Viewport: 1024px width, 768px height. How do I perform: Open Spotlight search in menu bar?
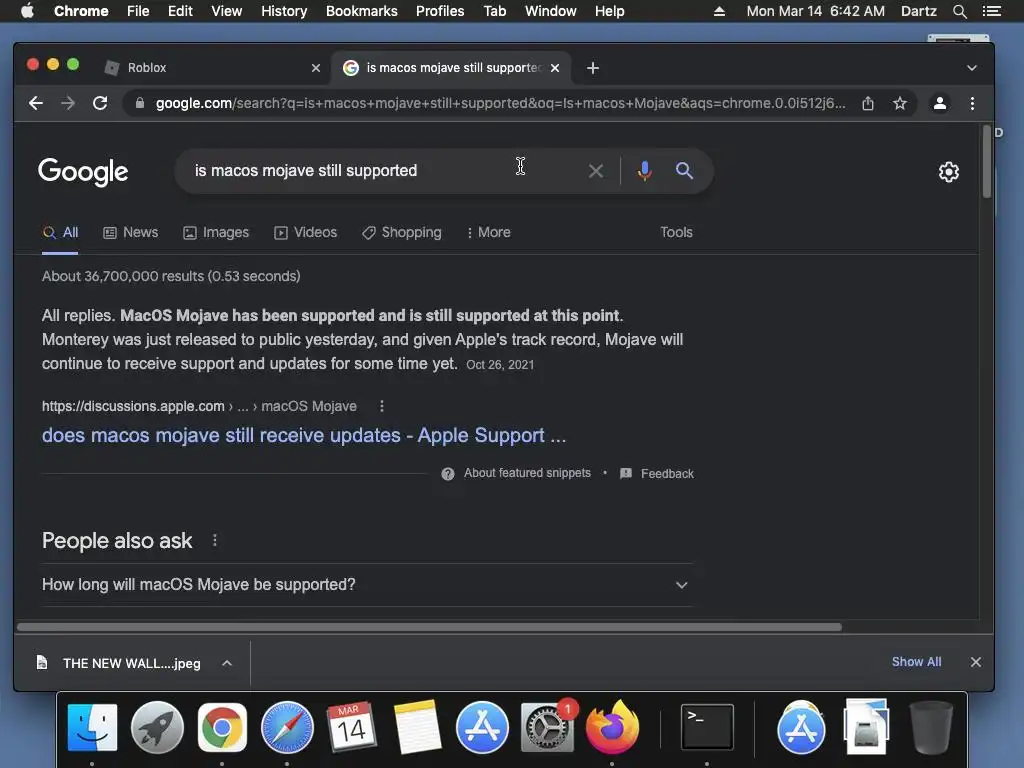[x=959, y=11]
